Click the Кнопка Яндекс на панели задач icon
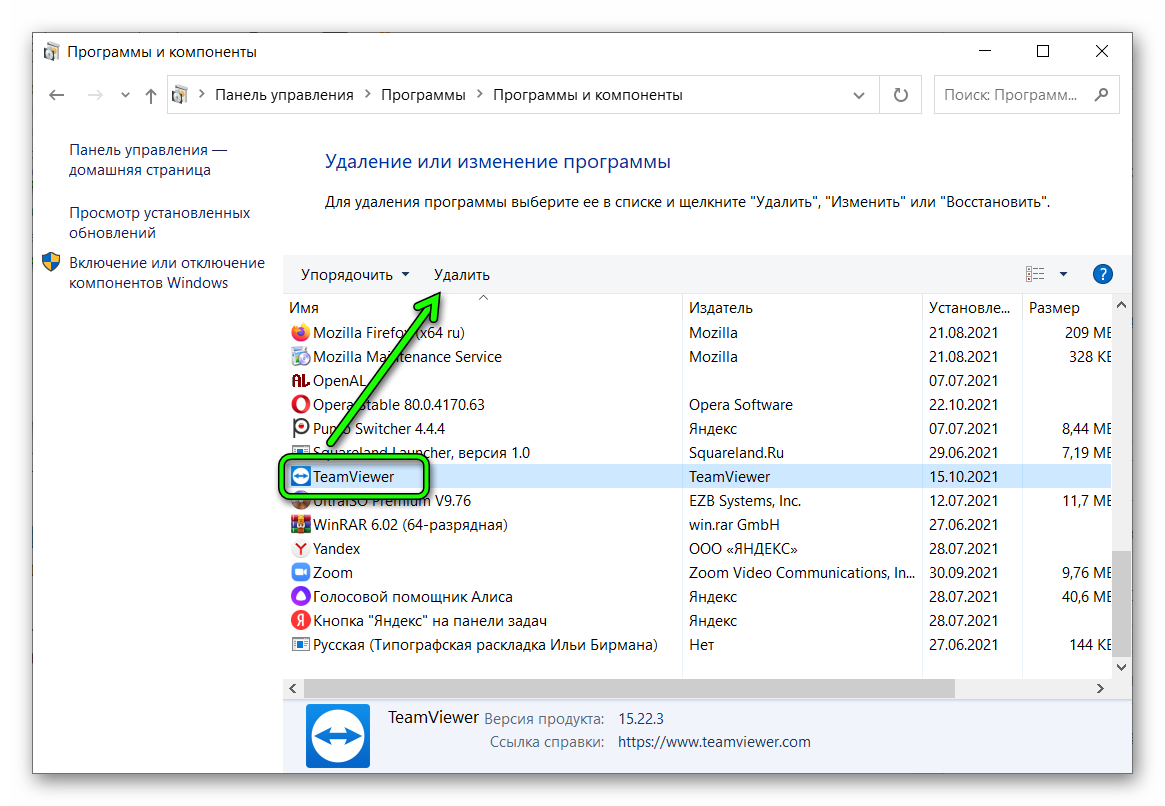The image size is (1165, 806). [x=300, y=620]
